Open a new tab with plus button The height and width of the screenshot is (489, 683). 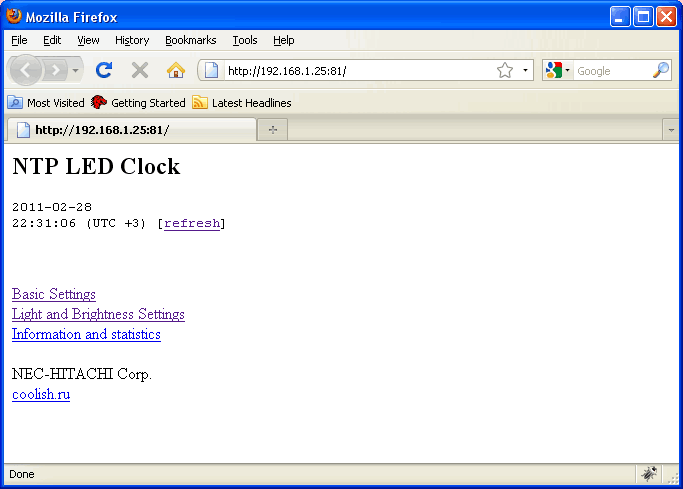272,130
